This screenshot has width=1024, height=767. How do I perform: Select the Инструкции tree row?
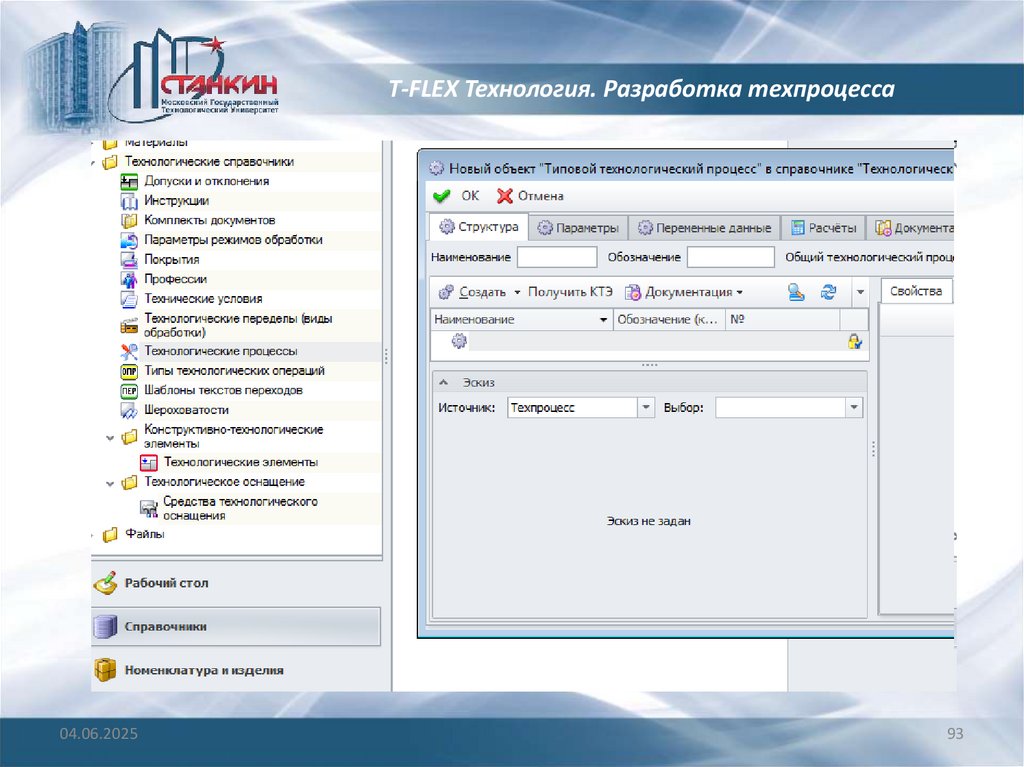pos(176,201)
